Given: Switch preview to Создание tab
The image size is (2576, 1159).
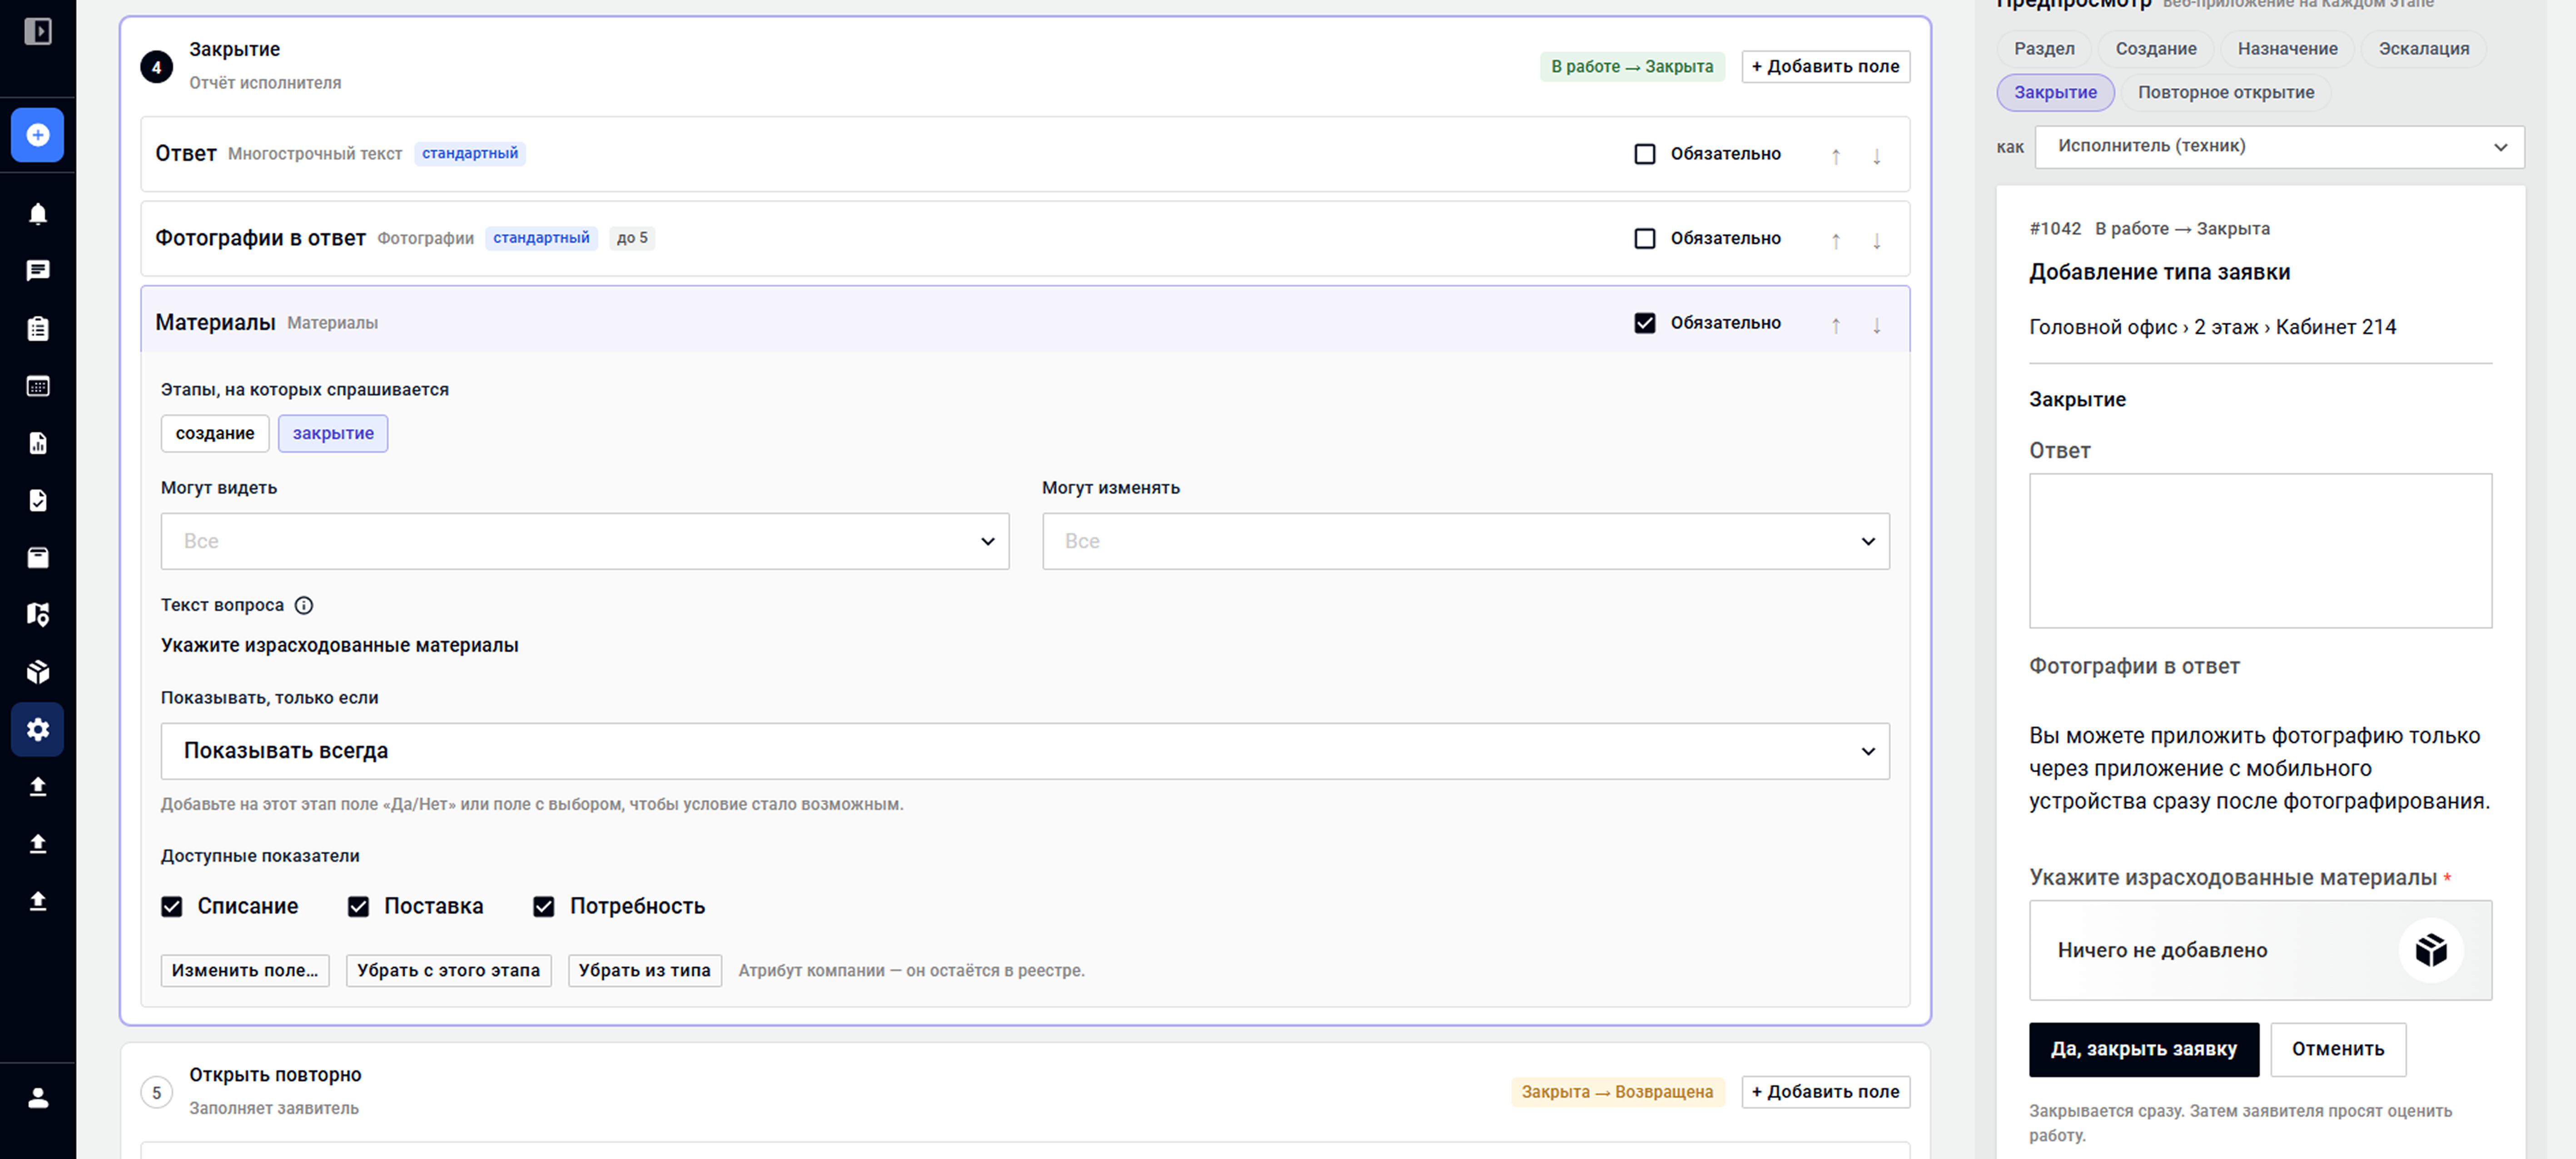Looking at the screenshot, I should [2156, 49].
